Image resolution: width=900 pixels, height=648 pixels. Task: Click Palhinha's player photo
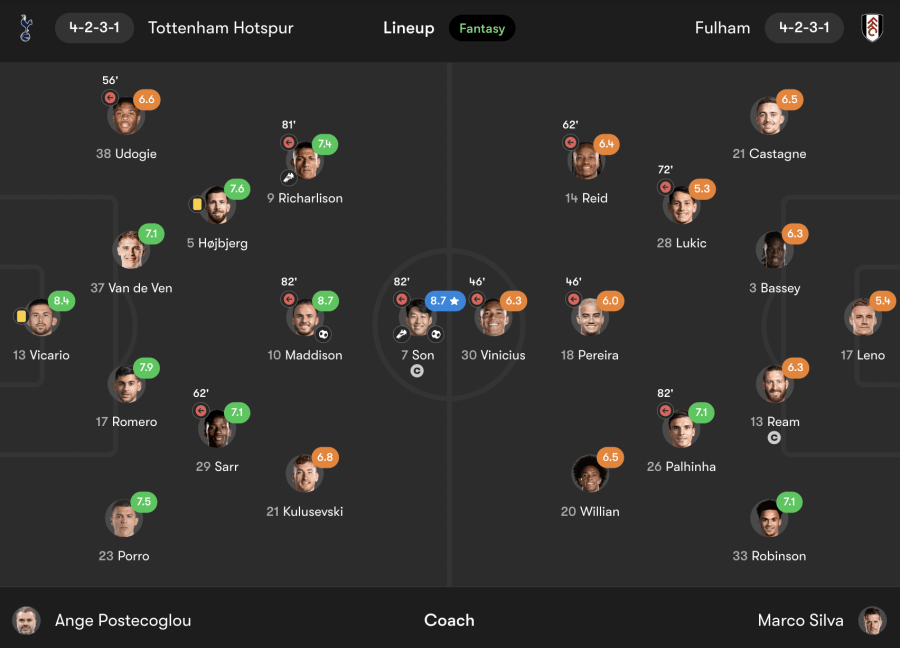point(679,429)
